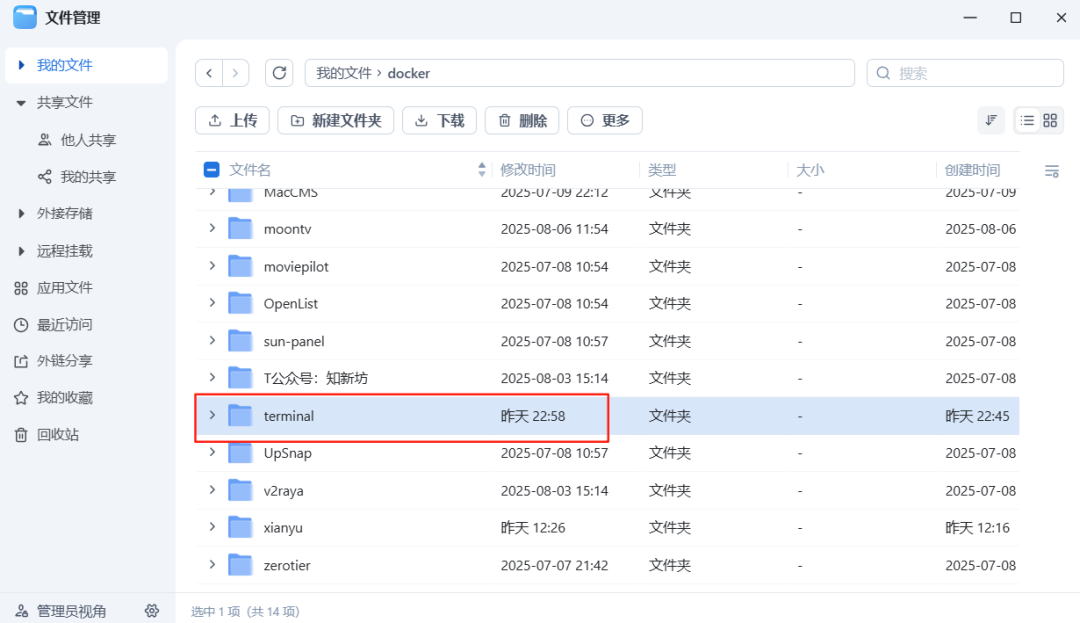Click the 上传 upload button
Image resolution: width=1080 pixels, height=623 pixels.
click(x=232, y=120)
